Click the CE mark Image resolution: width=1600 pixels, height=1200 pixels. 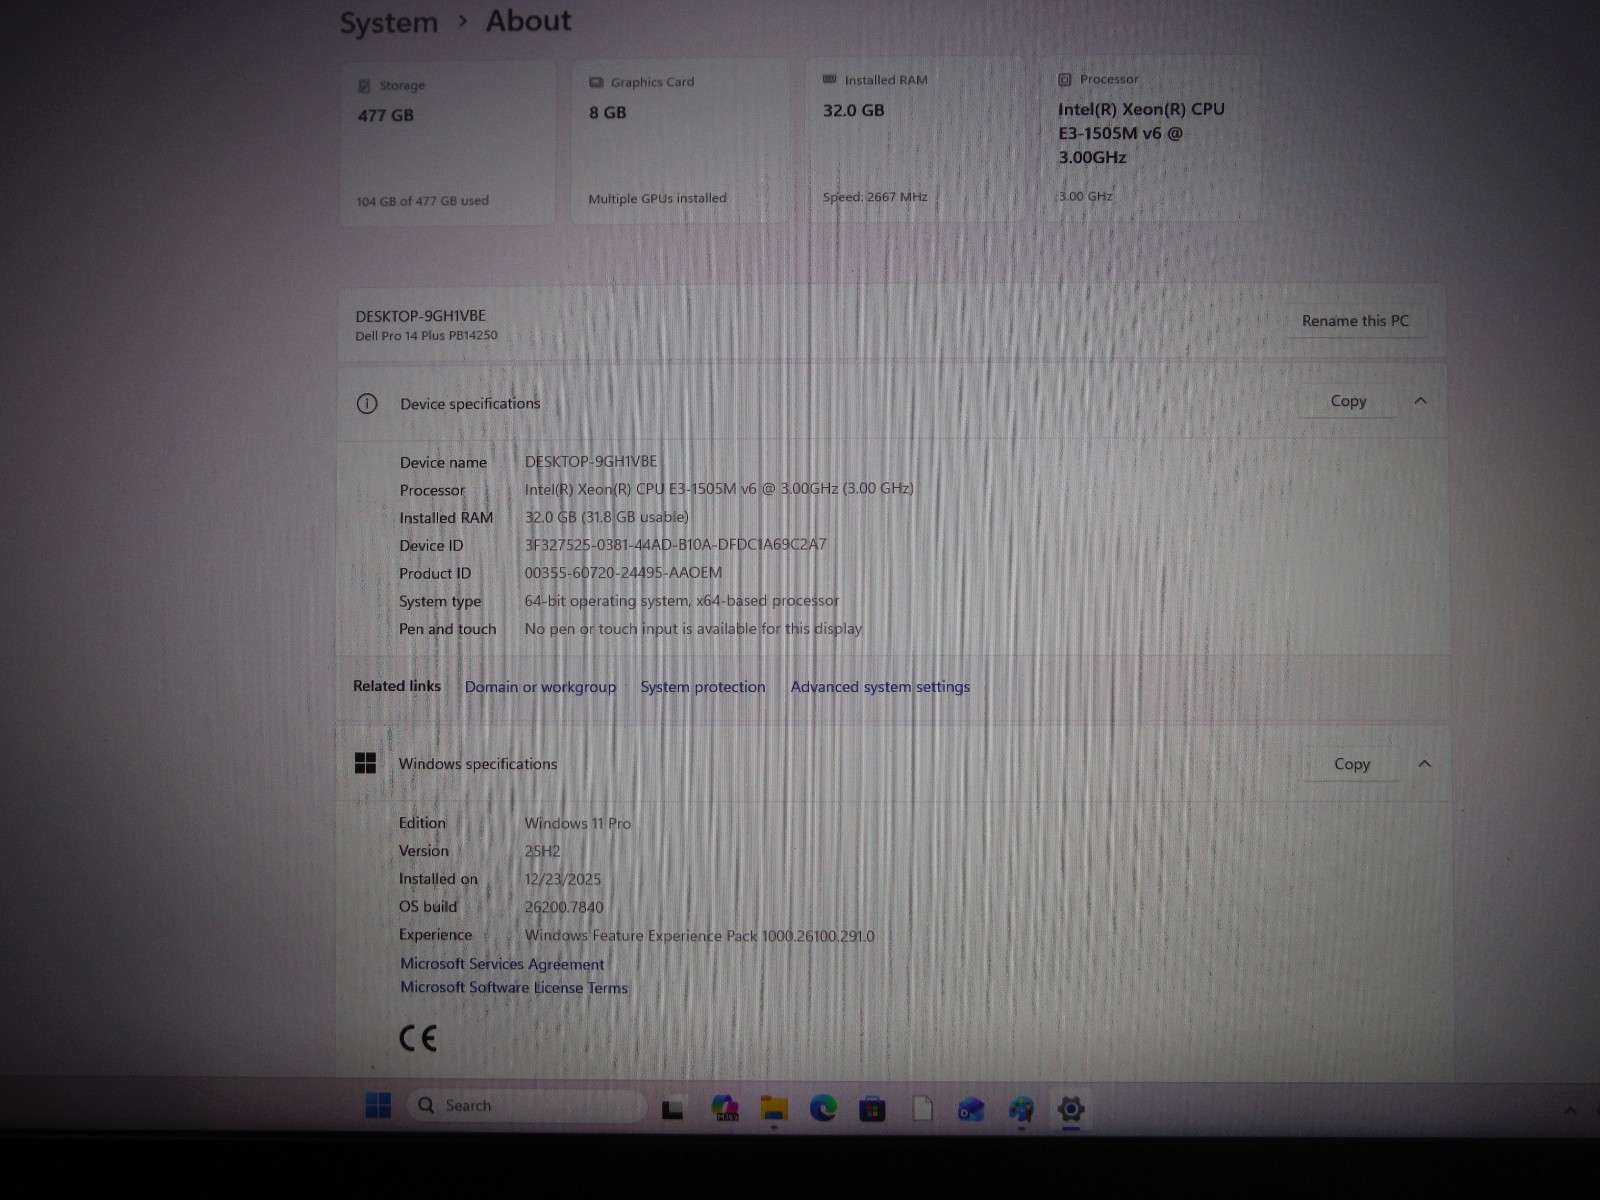tap(418, 1038)
